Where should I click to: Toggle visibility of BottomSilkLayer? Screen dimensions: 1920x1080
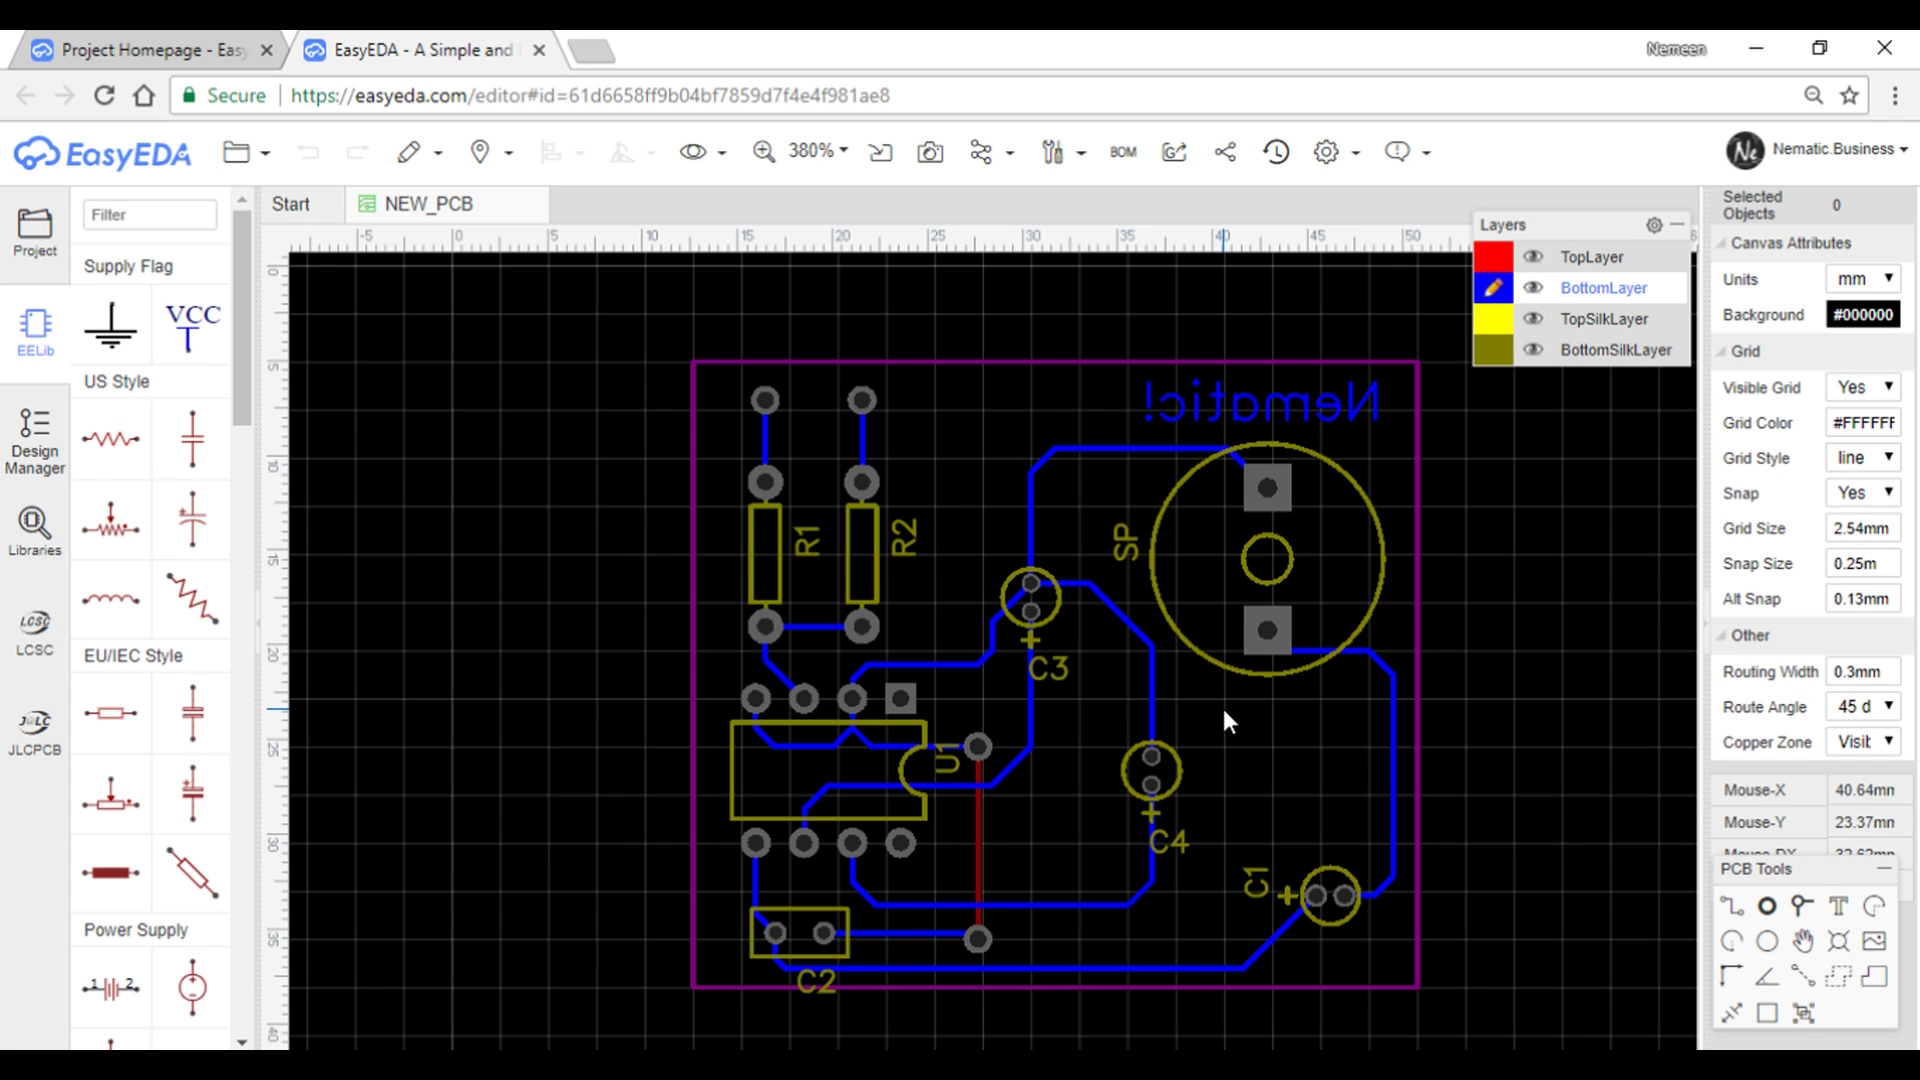[x=1533, y=350]
